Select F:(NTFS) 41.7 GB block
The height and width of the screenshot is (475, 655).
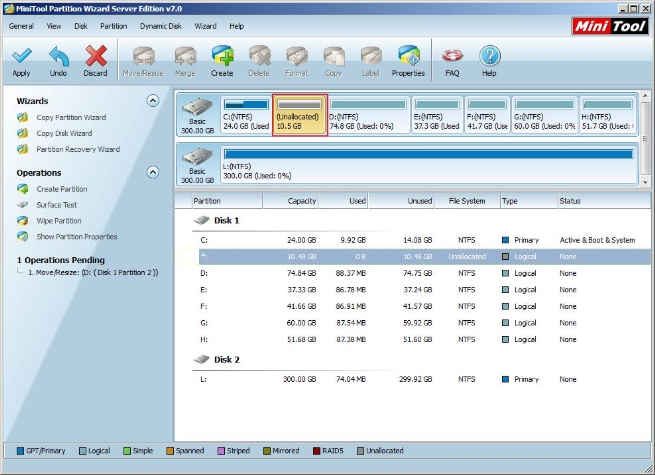487,115
